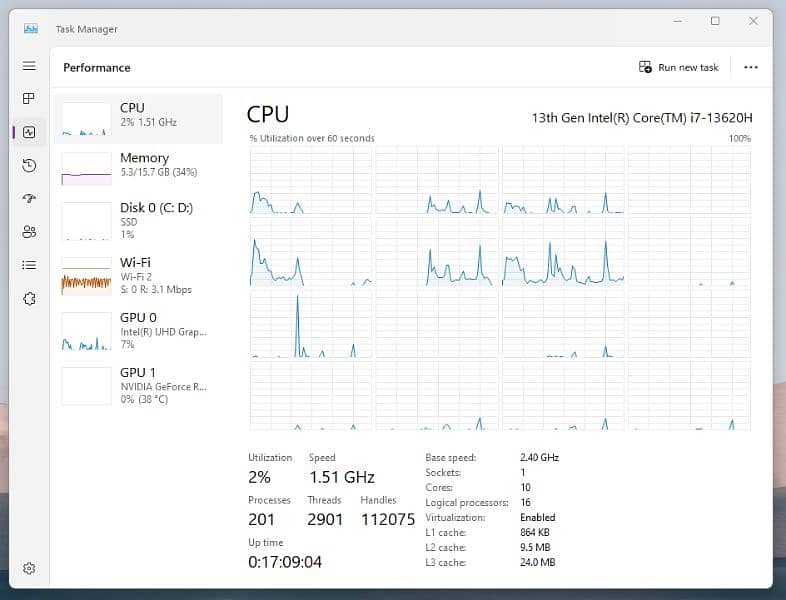Select the Wi-Fi performance entry
This screenshot has width=786, height=600.
pos(138,275)
